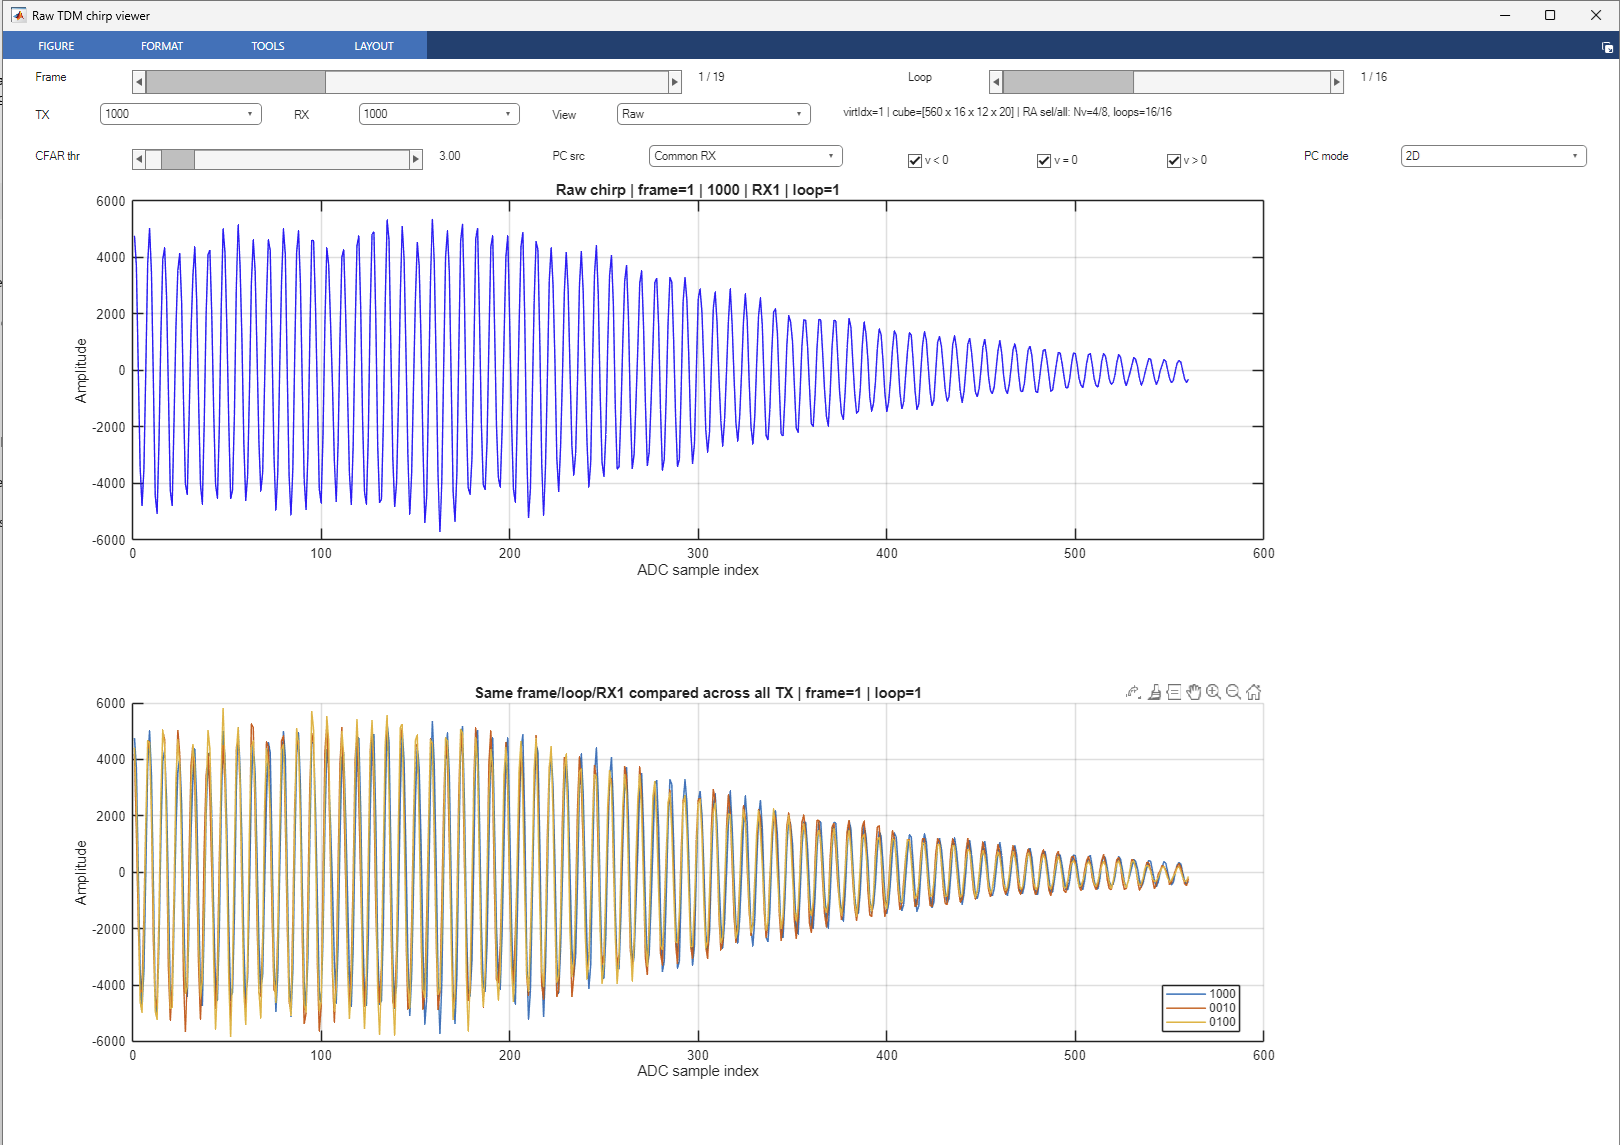Click the Loop slider thumb

point(1068,82)
